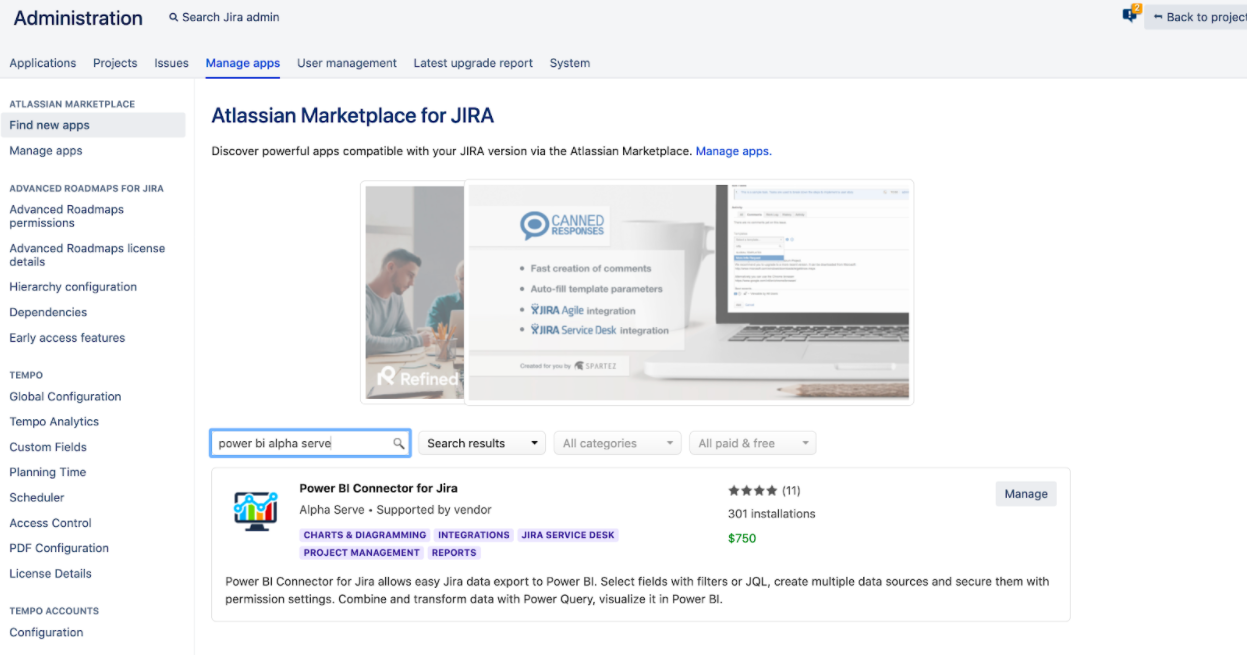Click the $750 price text
1248x658 pixels.
tap(742, 539)
